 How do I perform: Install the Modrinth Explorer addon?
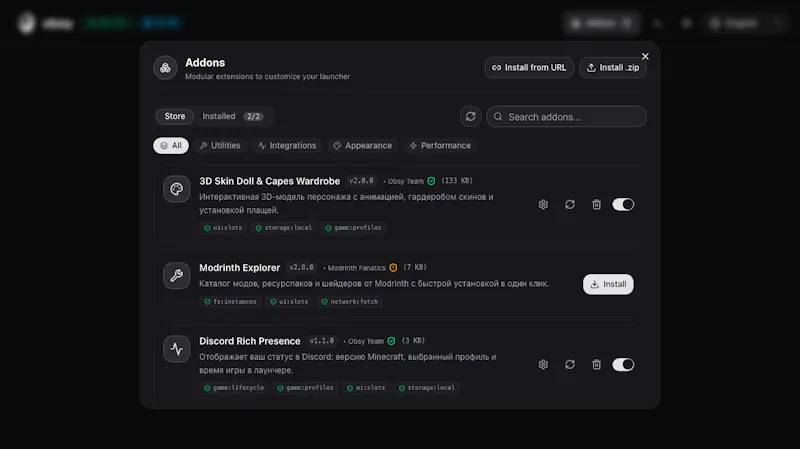tap(608, 284)
